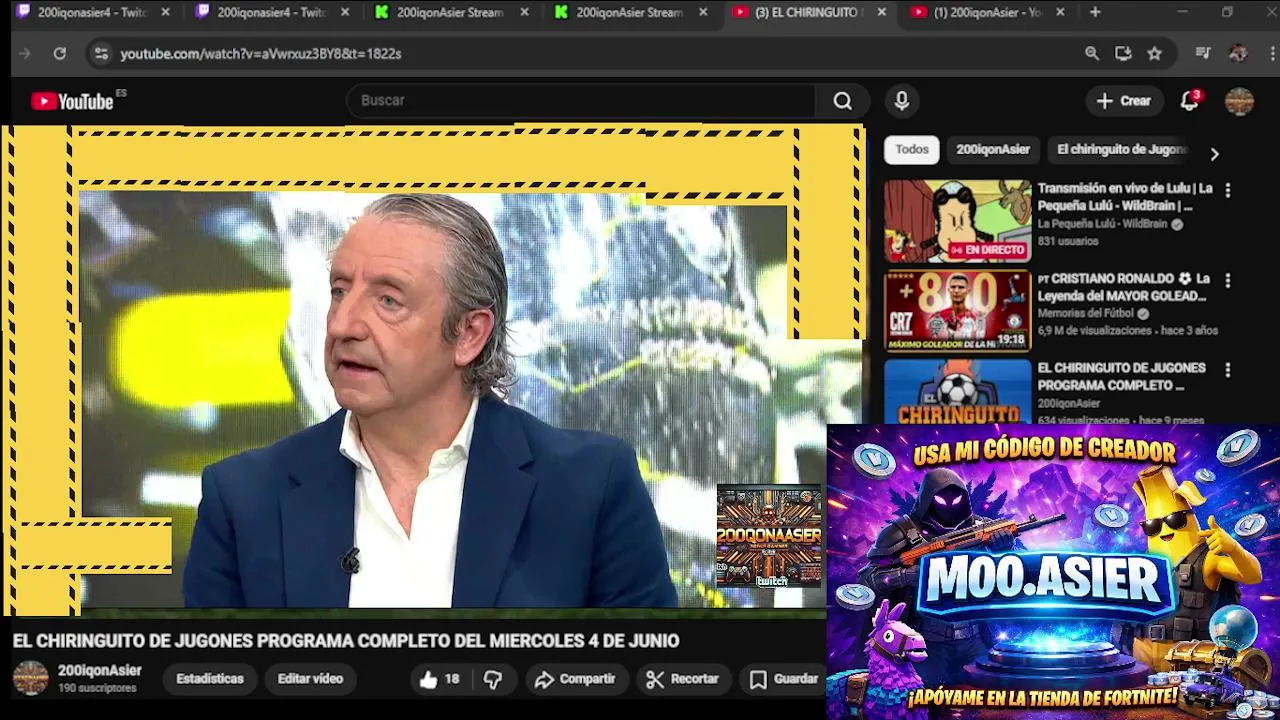This screenshot has height=720, width=1280.
Task: Switch to second 200iqonasier4 Twitch tab
Action: pos(271,12)
